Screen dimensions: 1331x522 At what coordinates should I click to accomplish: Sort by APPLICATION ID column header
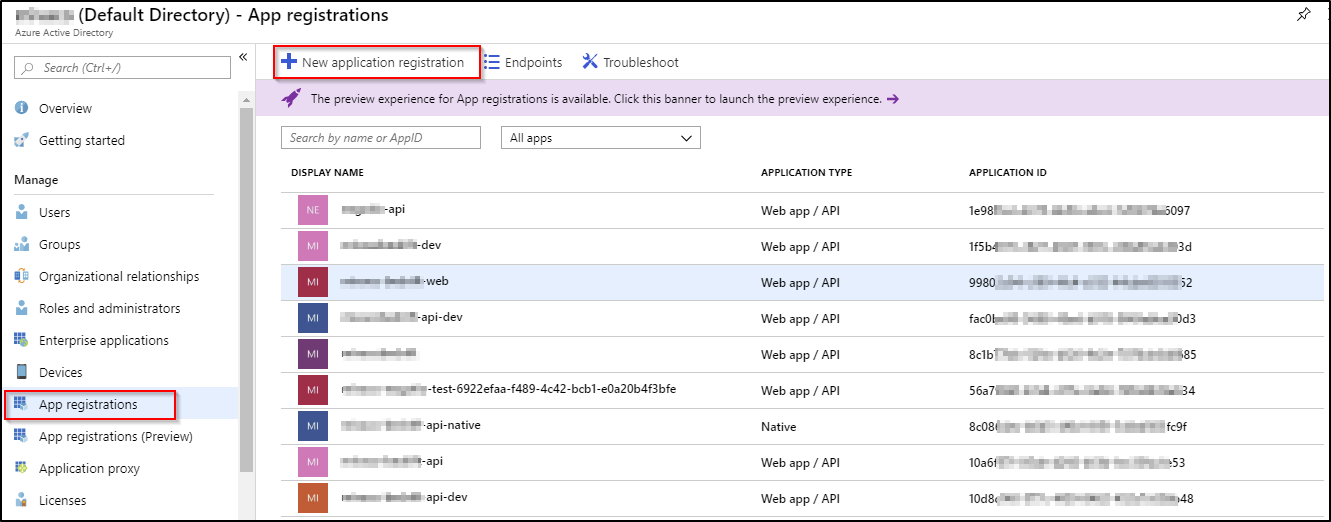pyautogui.click(x=1008, y=173)
